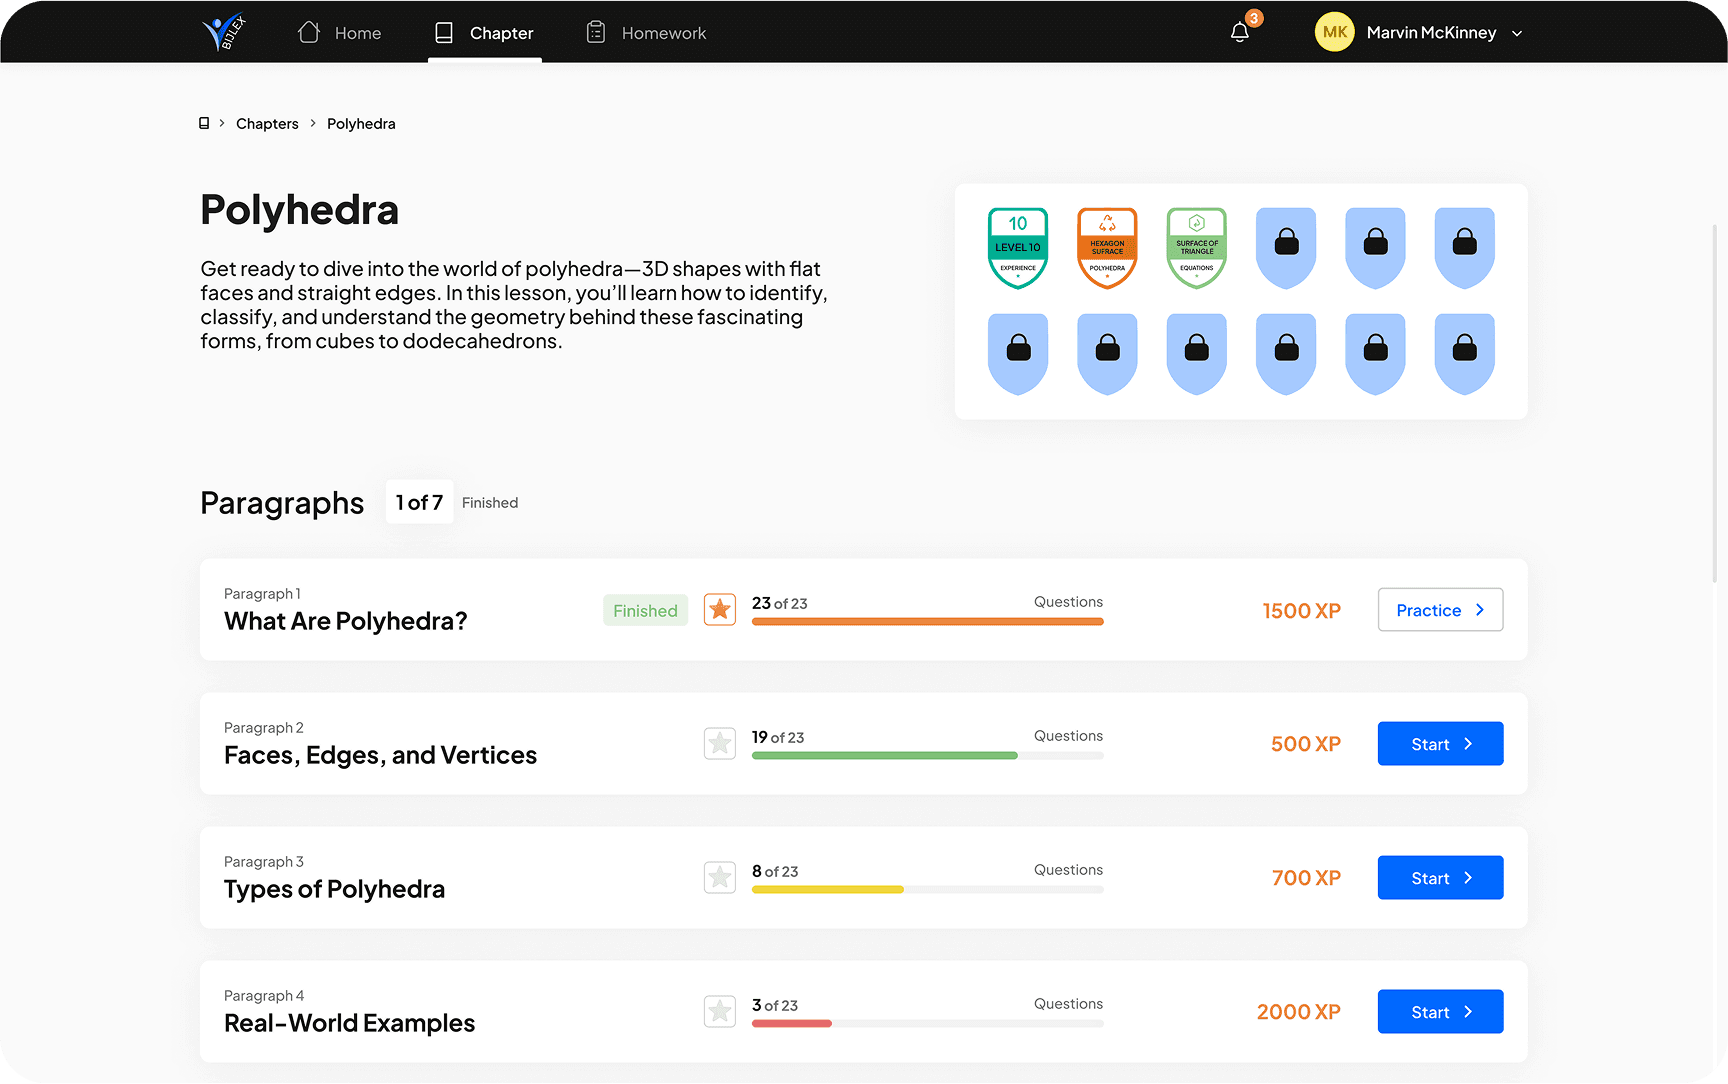Toggle favorite star for Types of Polyhedra
1728x1084 pixels.
click(720, 877)
